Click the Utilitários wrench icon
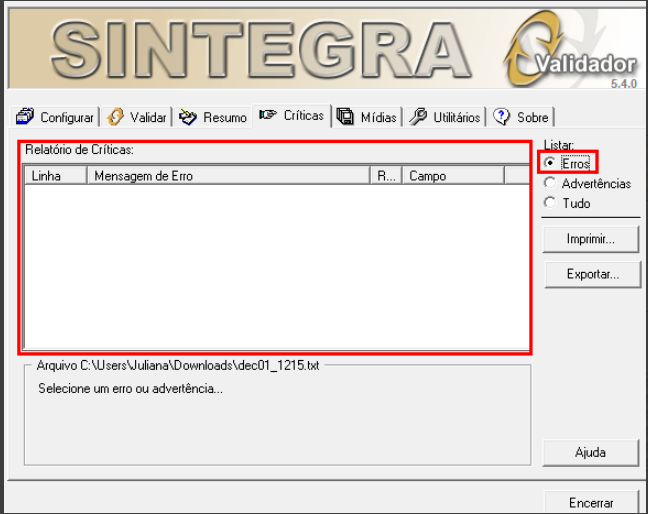Viewport: 648px width, 514px height. coord(418,117)
